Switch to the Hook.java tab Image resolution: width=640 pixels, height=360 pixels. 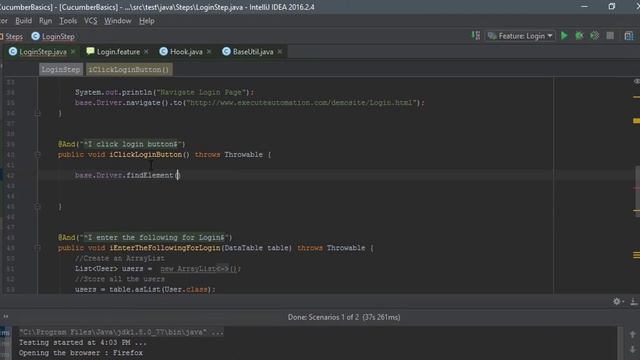tap(186, 52)
